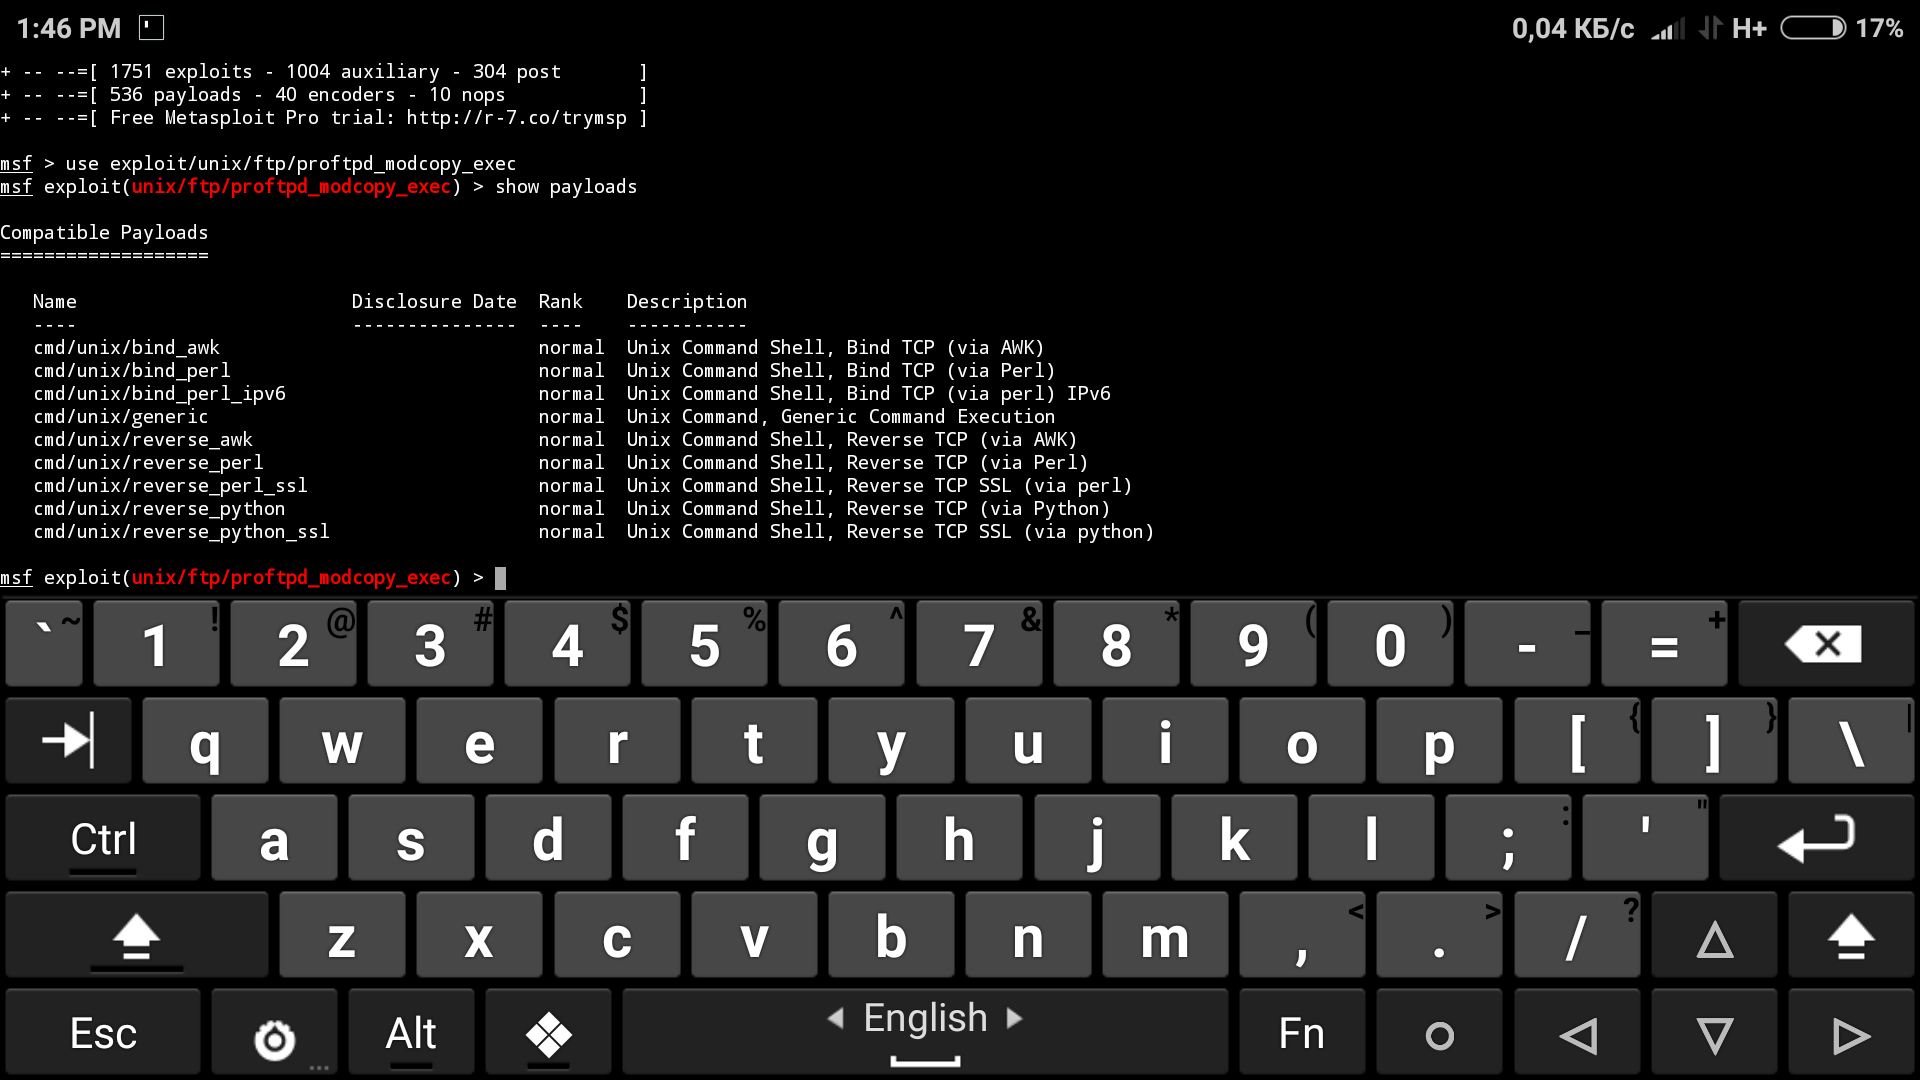The height and width of the screenshot is (1080, 1920).
Task: Toggle the right Shift key
Action: click(1850, 937)
